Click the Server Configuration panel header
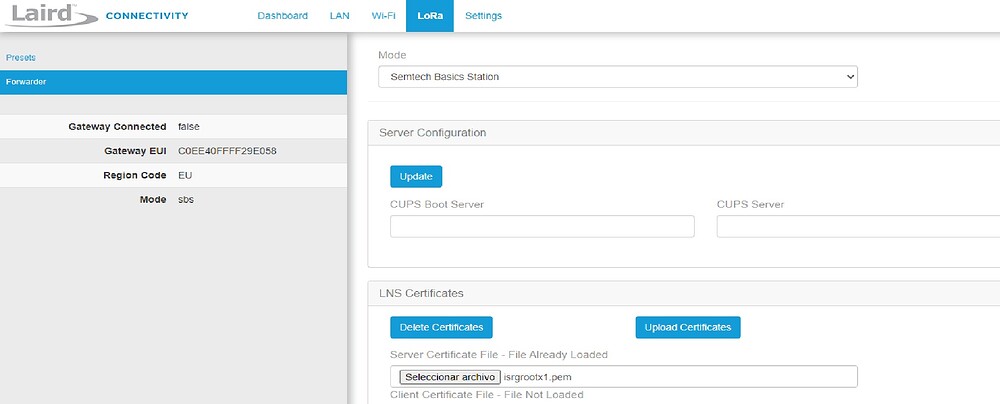 coord(433,132)
